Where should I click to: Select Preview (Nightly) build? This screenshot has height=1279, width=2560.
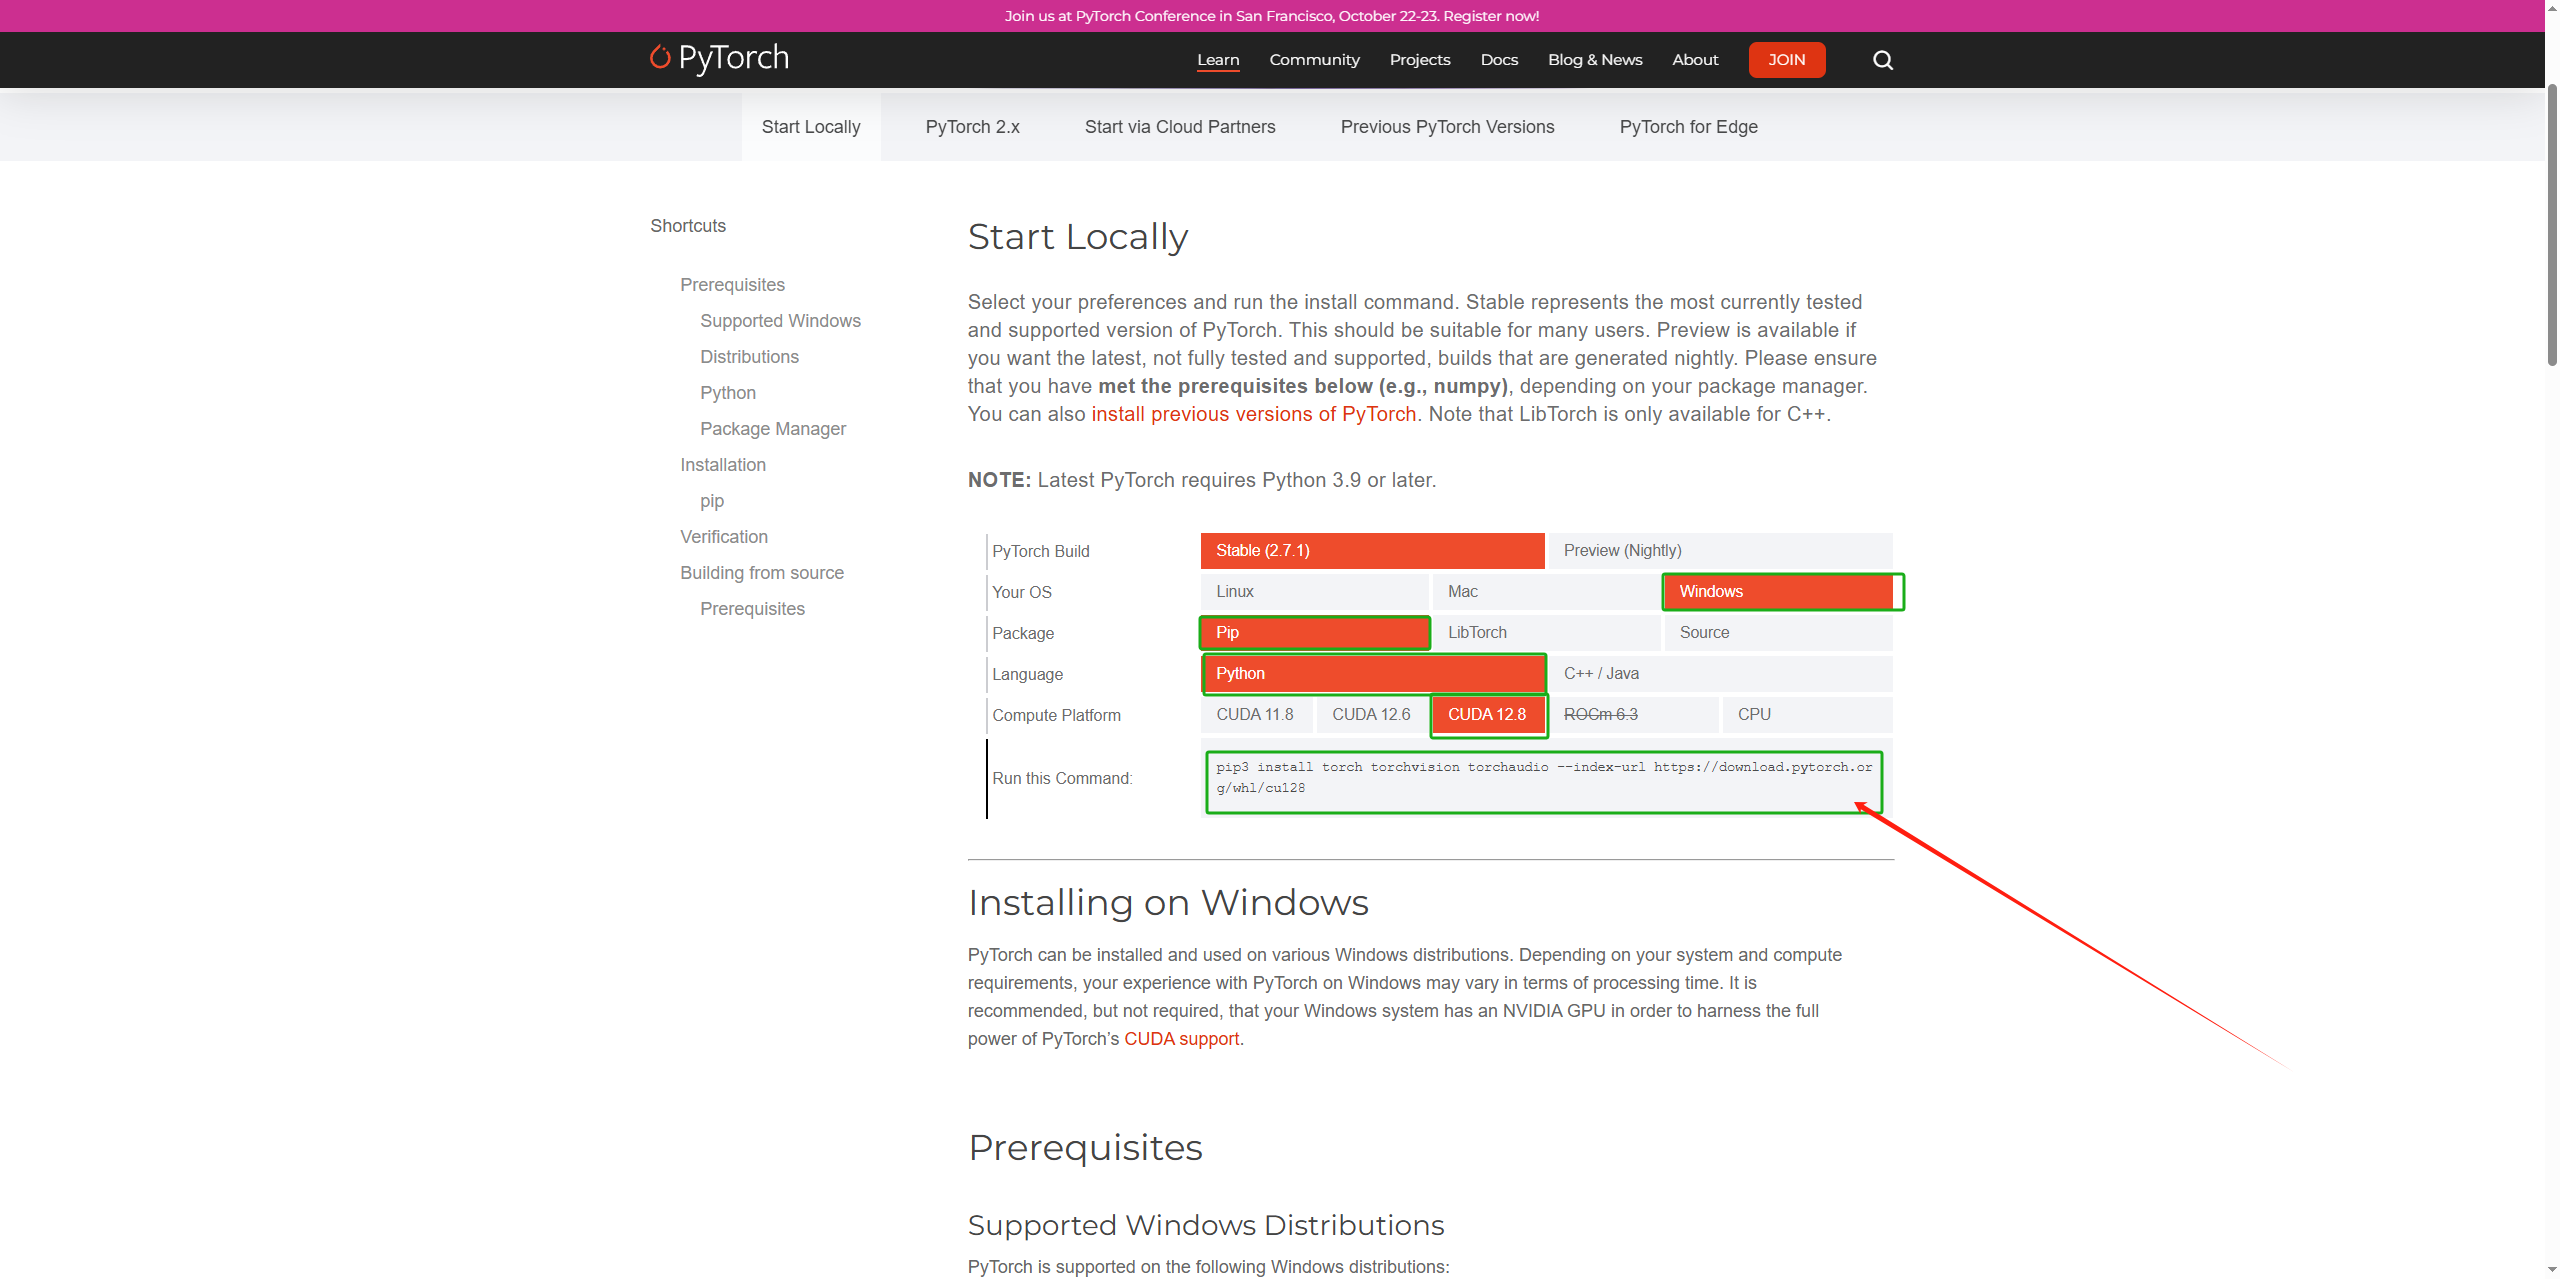(x=1718, y=551)
